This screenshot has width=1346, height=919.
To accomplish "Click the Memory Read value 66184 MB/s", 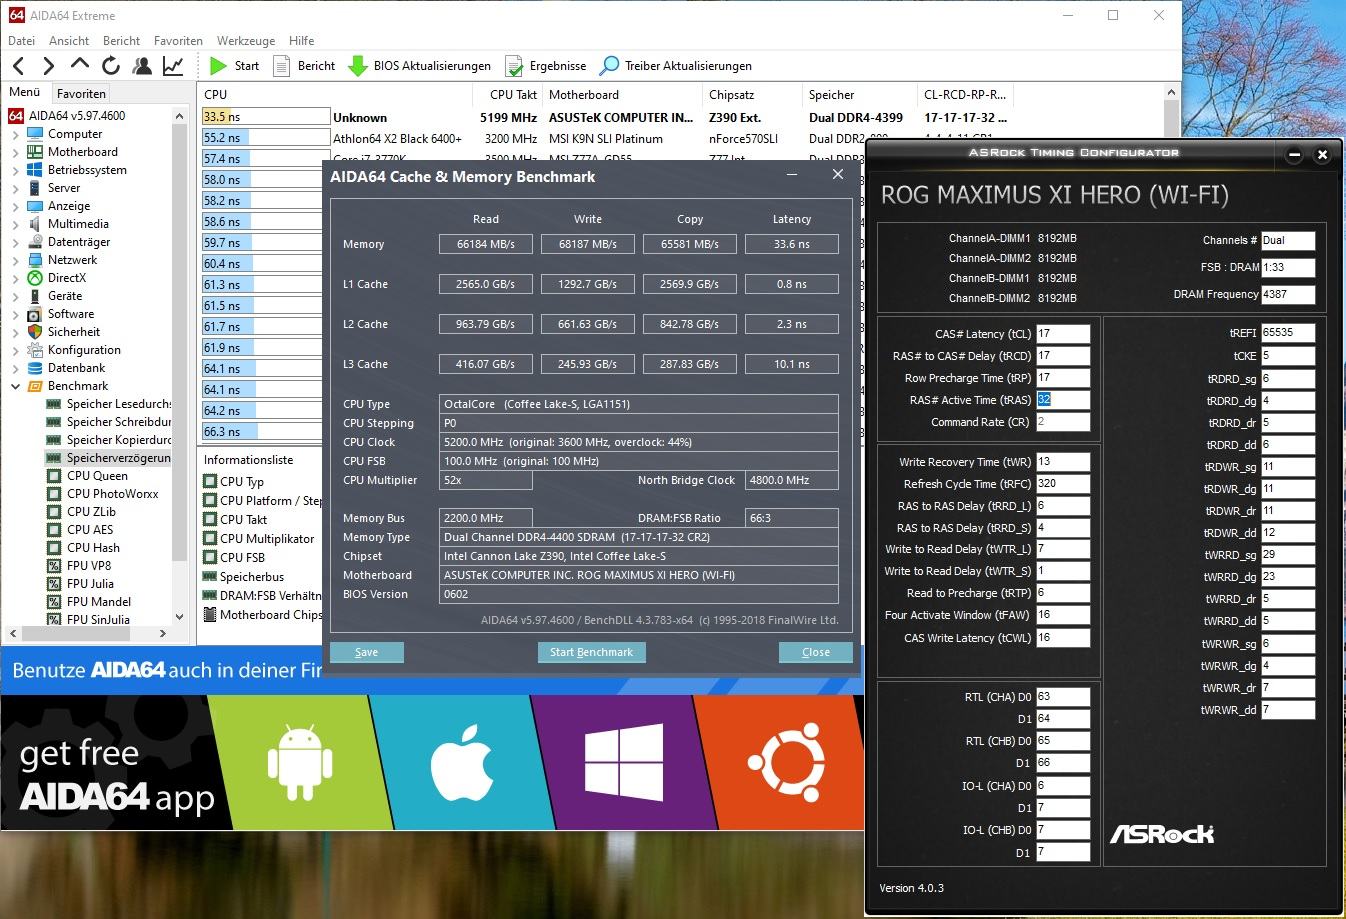I will tap(486, 244).
